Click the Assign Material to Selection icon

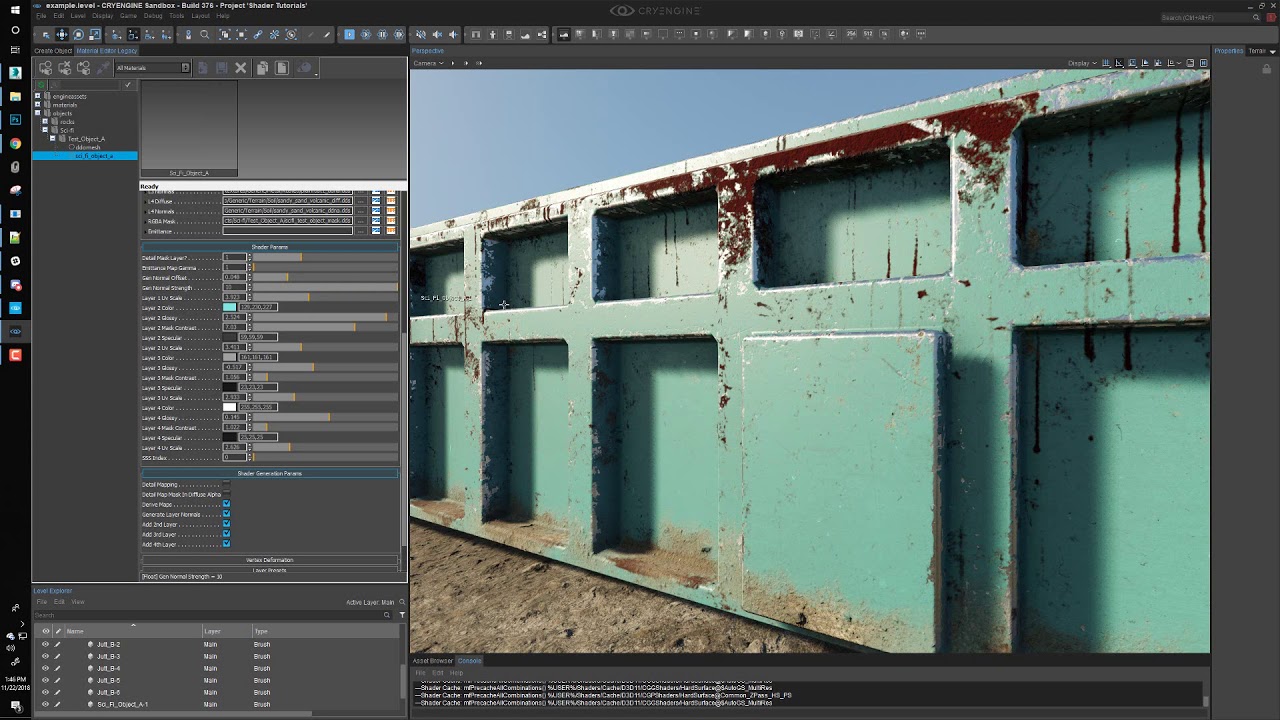pyautogui.click(x=46, y=68)
